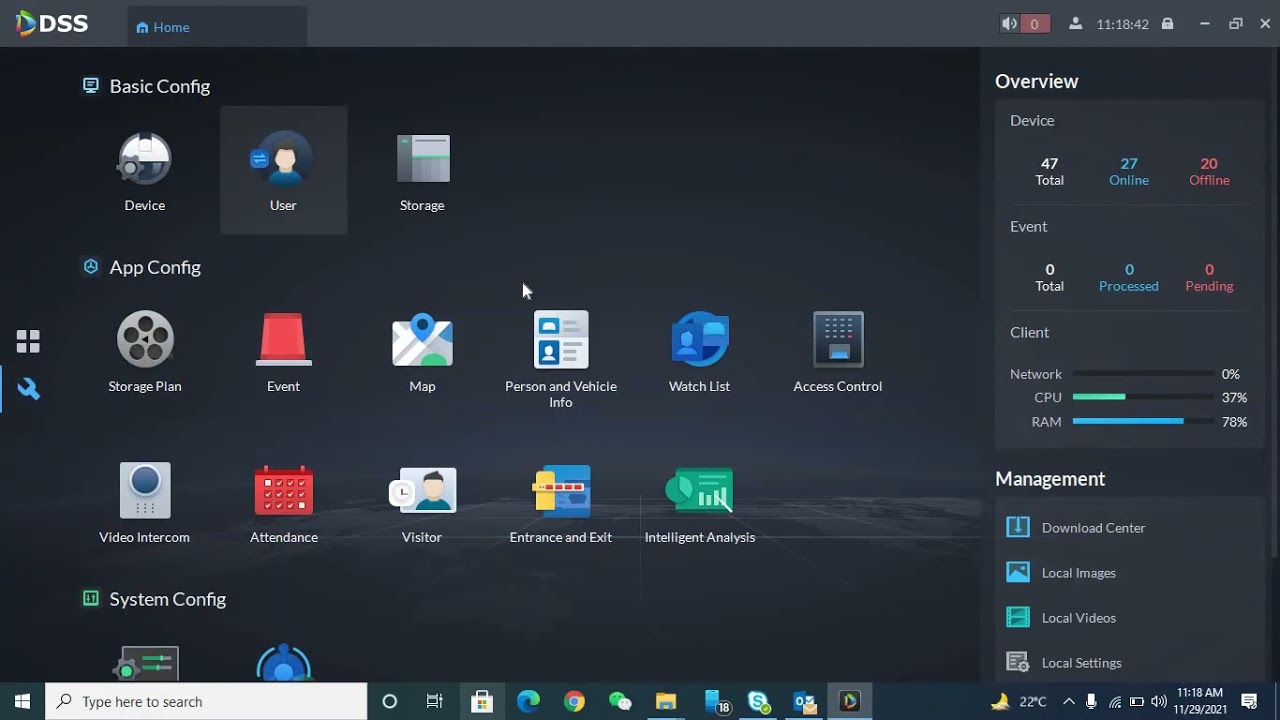Click the 20 Offline device count
1280x720 pixels.
click(1209, 171)
